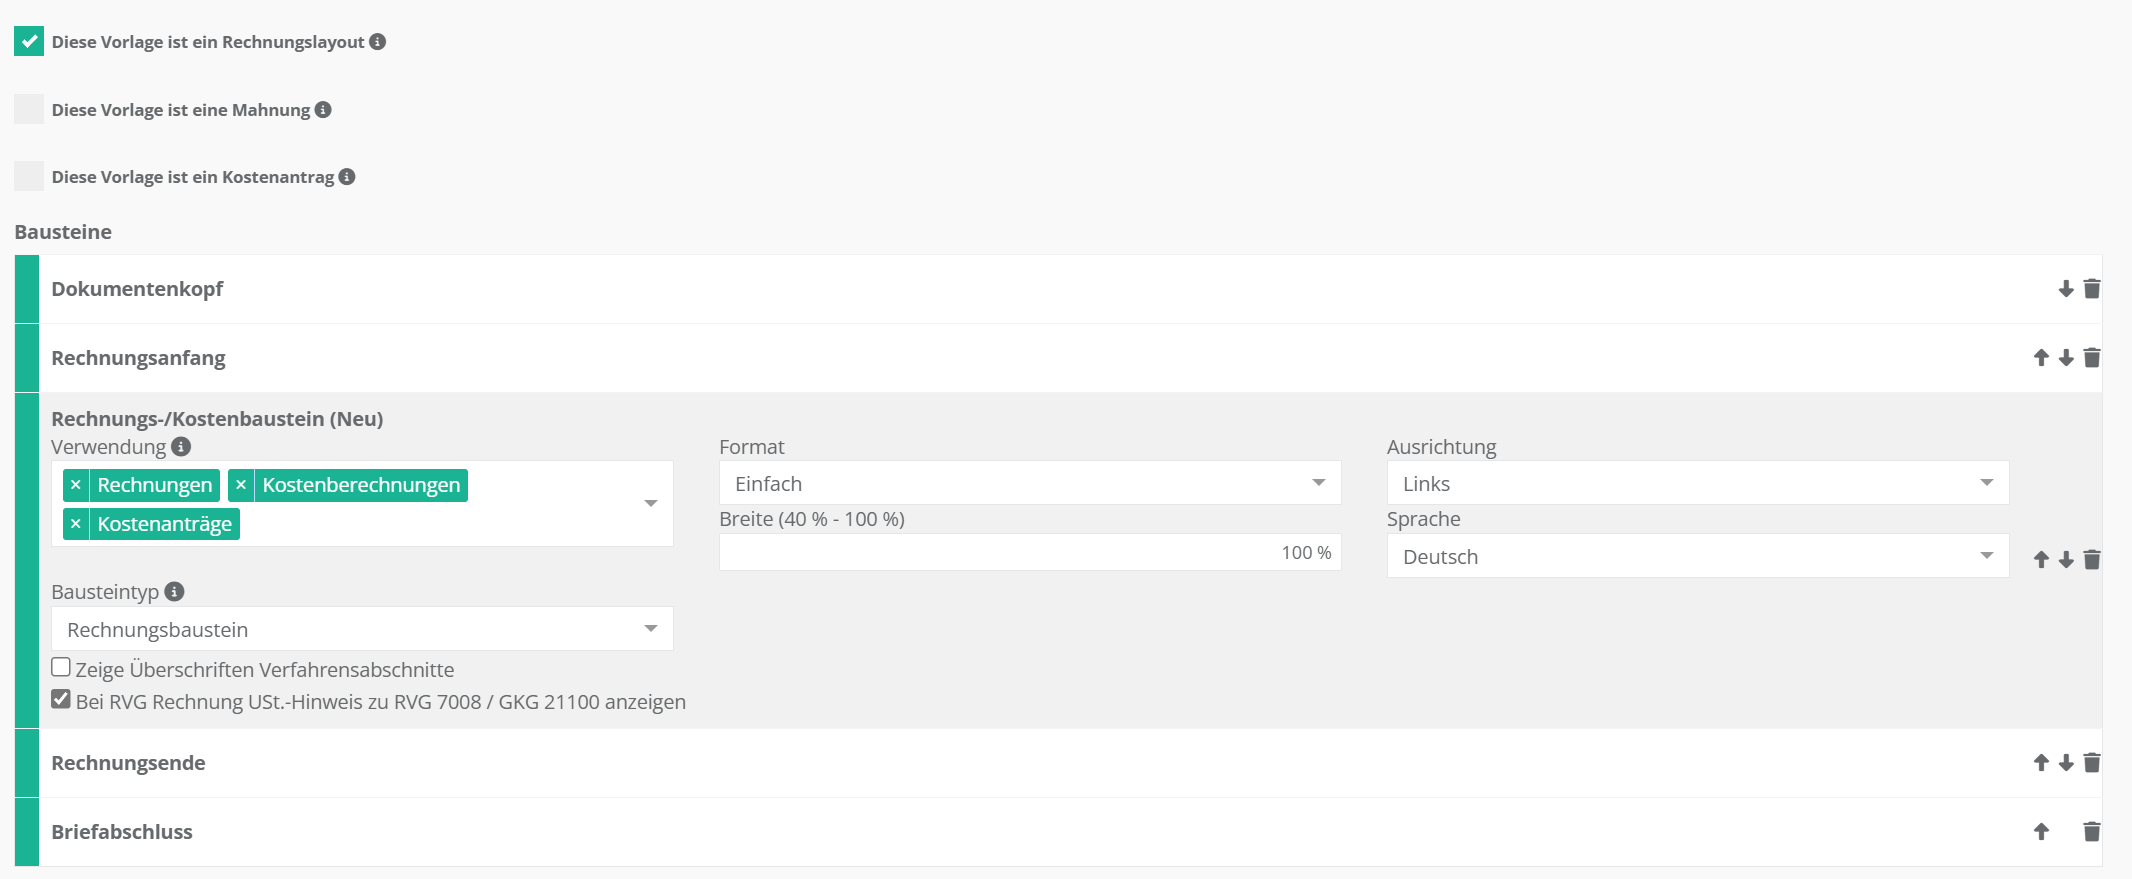Move Rechnungsanfang block up
This screenshot has width=2132, height=879.
[x=2041, y=358]
